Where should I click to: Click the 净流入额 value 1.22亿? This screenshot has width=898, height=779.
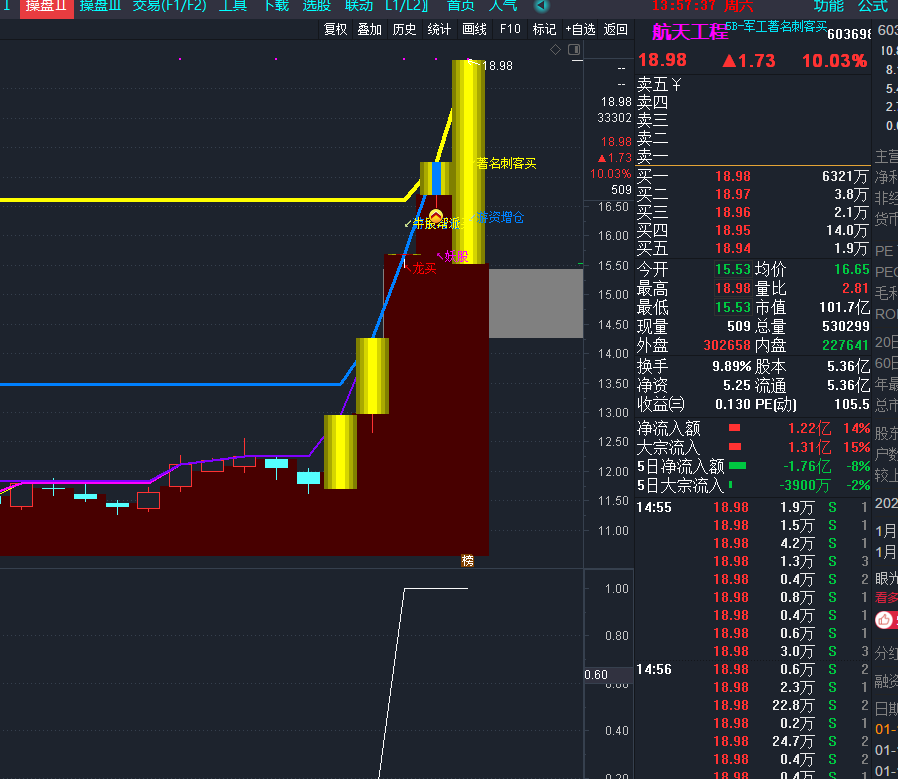(x=809, y=428)
